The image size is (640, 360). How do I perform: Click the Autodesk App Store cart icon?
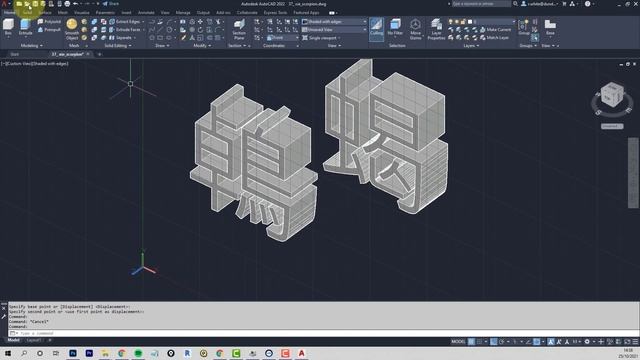coord(564,4)
